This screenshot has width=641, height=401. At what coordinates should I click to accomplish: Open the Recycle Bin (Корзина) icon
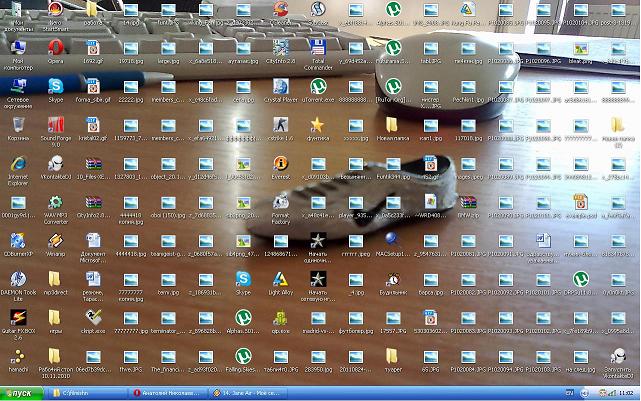tap(18, 125)
